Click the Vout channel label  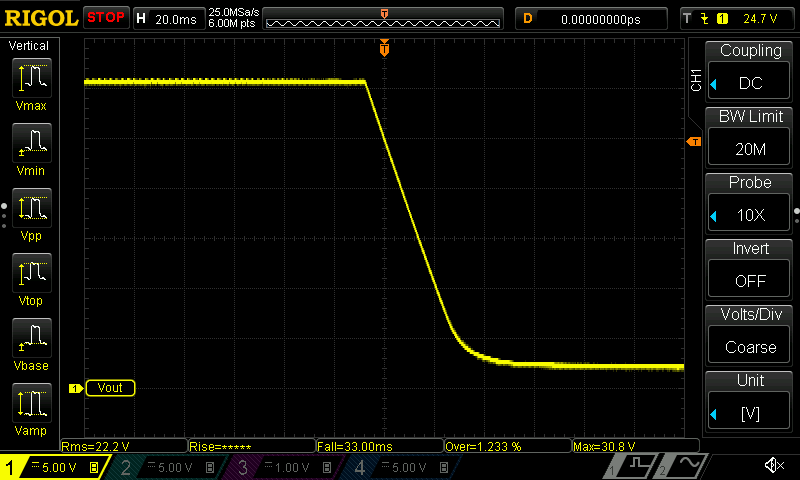(x=109, y=387)
